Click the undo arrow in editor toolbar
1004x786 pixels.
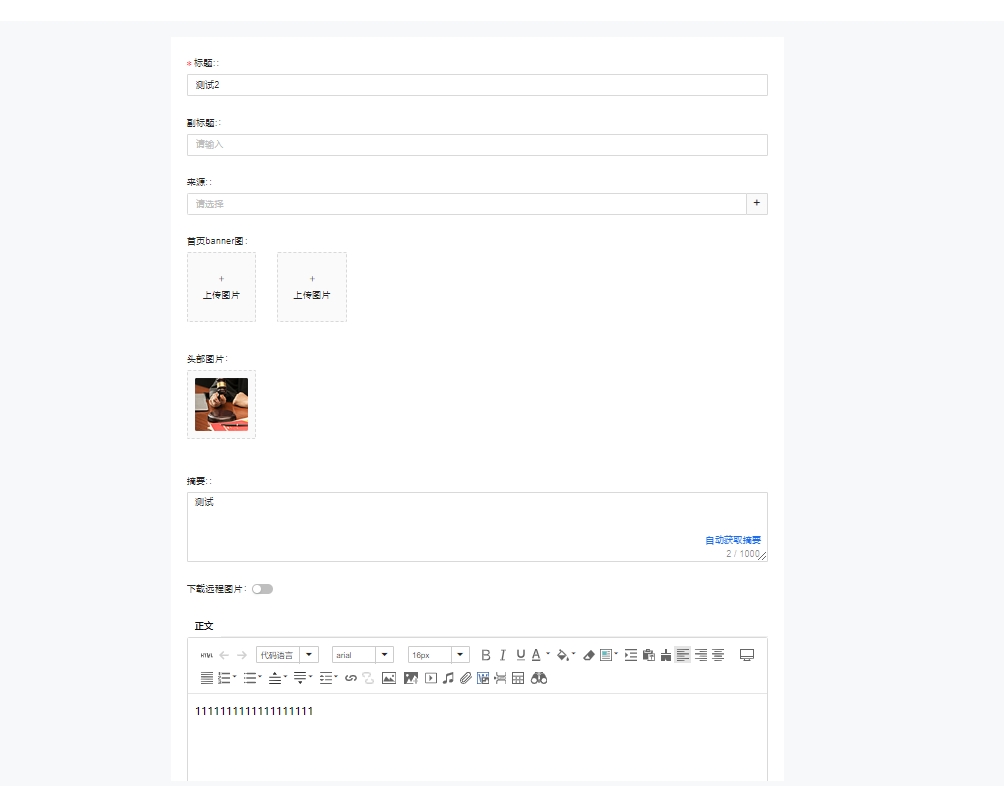coord(224,655)
